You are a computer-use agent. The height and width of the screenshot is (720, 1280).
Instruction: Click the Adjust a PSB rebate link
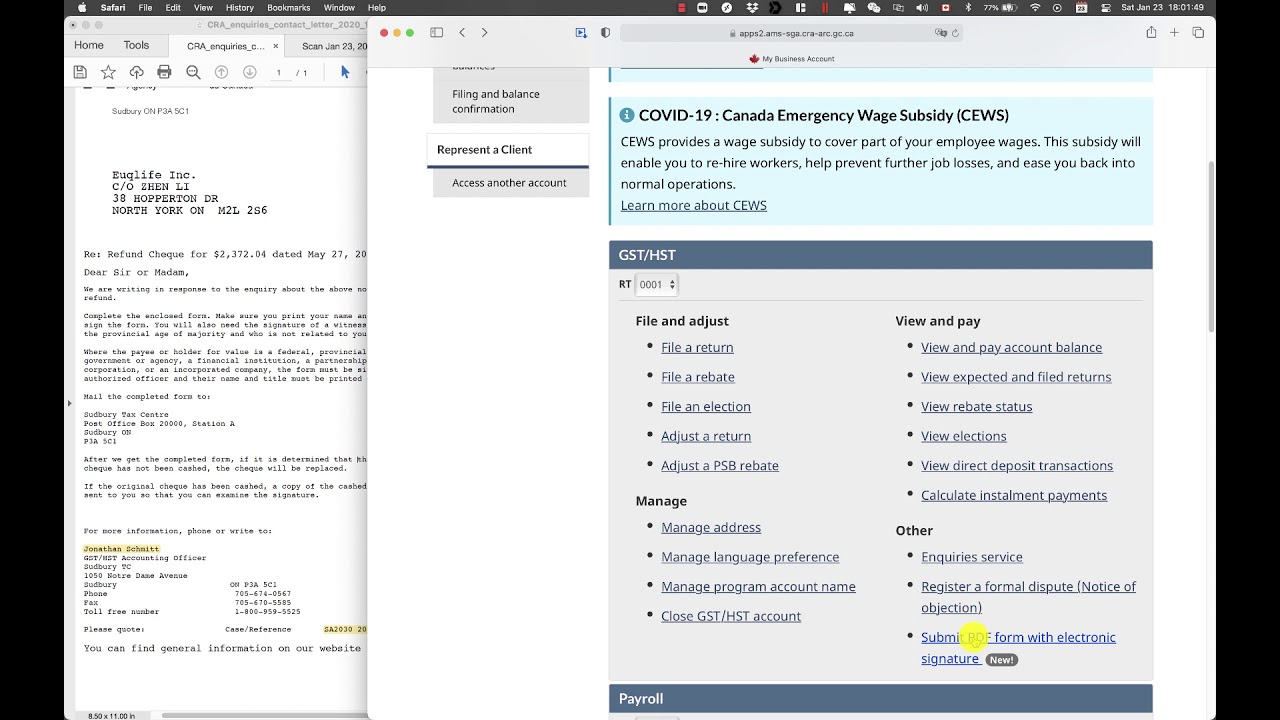(720, 466)
